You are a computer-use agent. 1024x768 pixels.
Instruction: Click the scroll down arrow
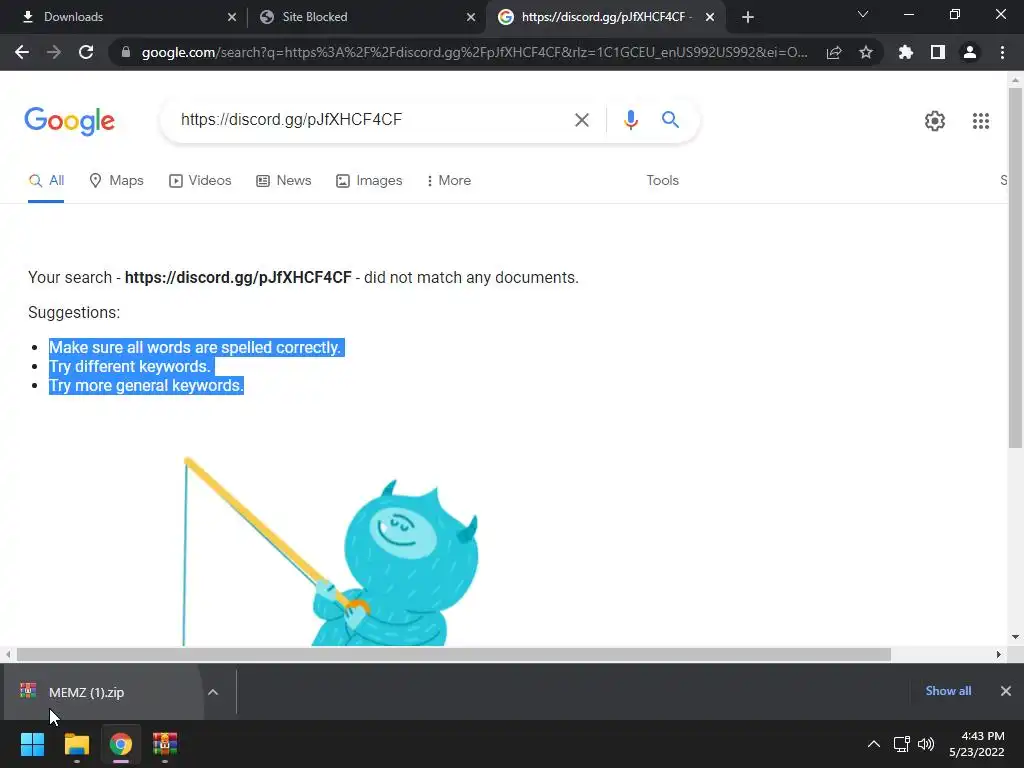1015,637
